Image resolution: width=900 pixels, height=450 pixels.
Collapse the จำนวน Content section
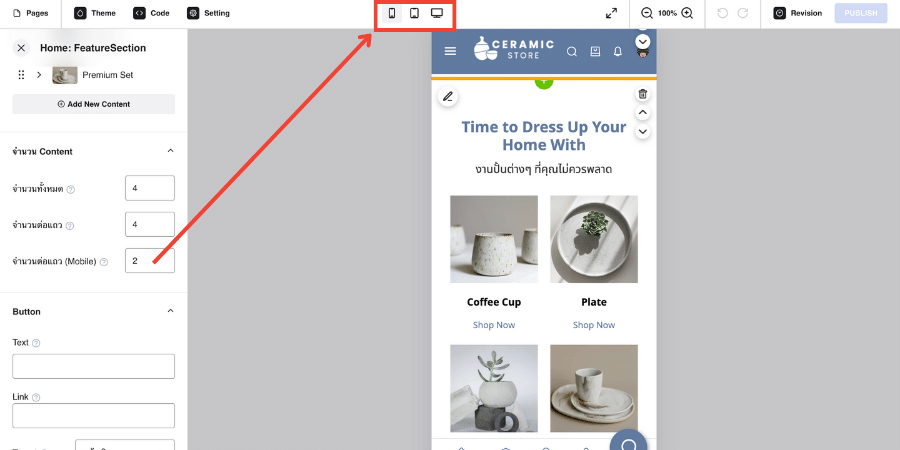coord(170,151)
